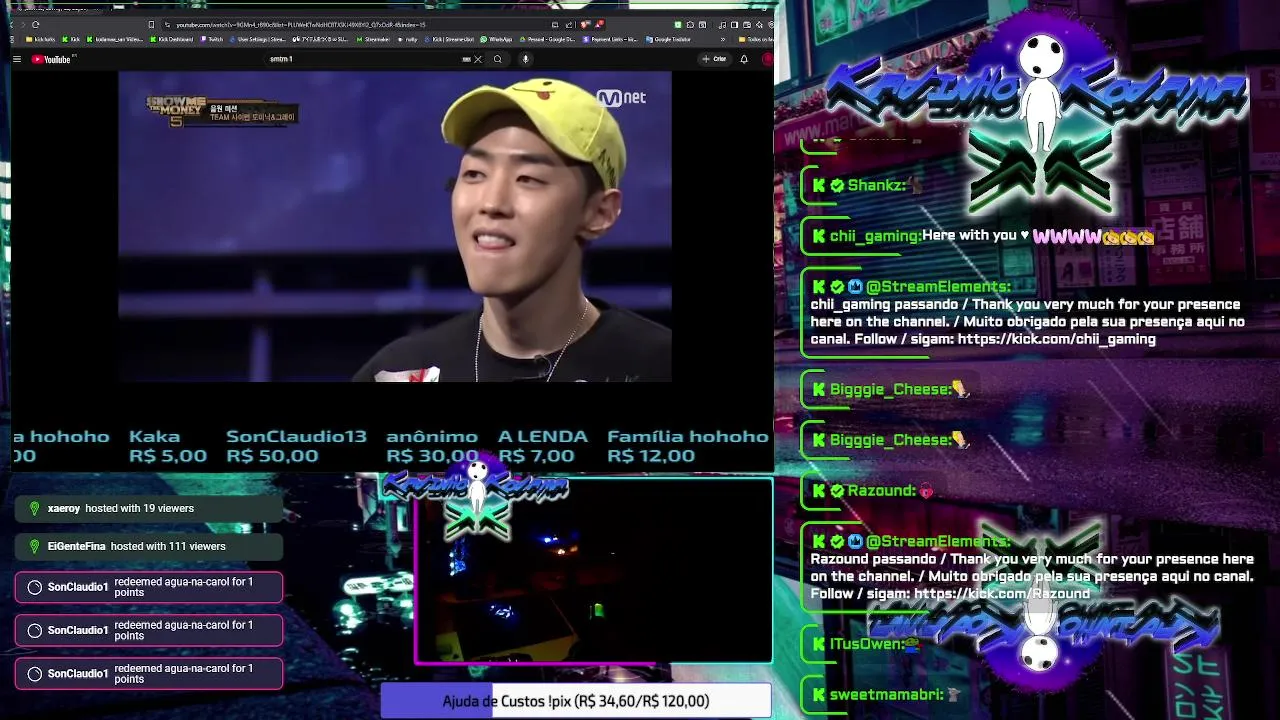Screen dimensions: 1280x720
Task: Open the 'kick' bookmarks folder
Action: tap(40, 39)
